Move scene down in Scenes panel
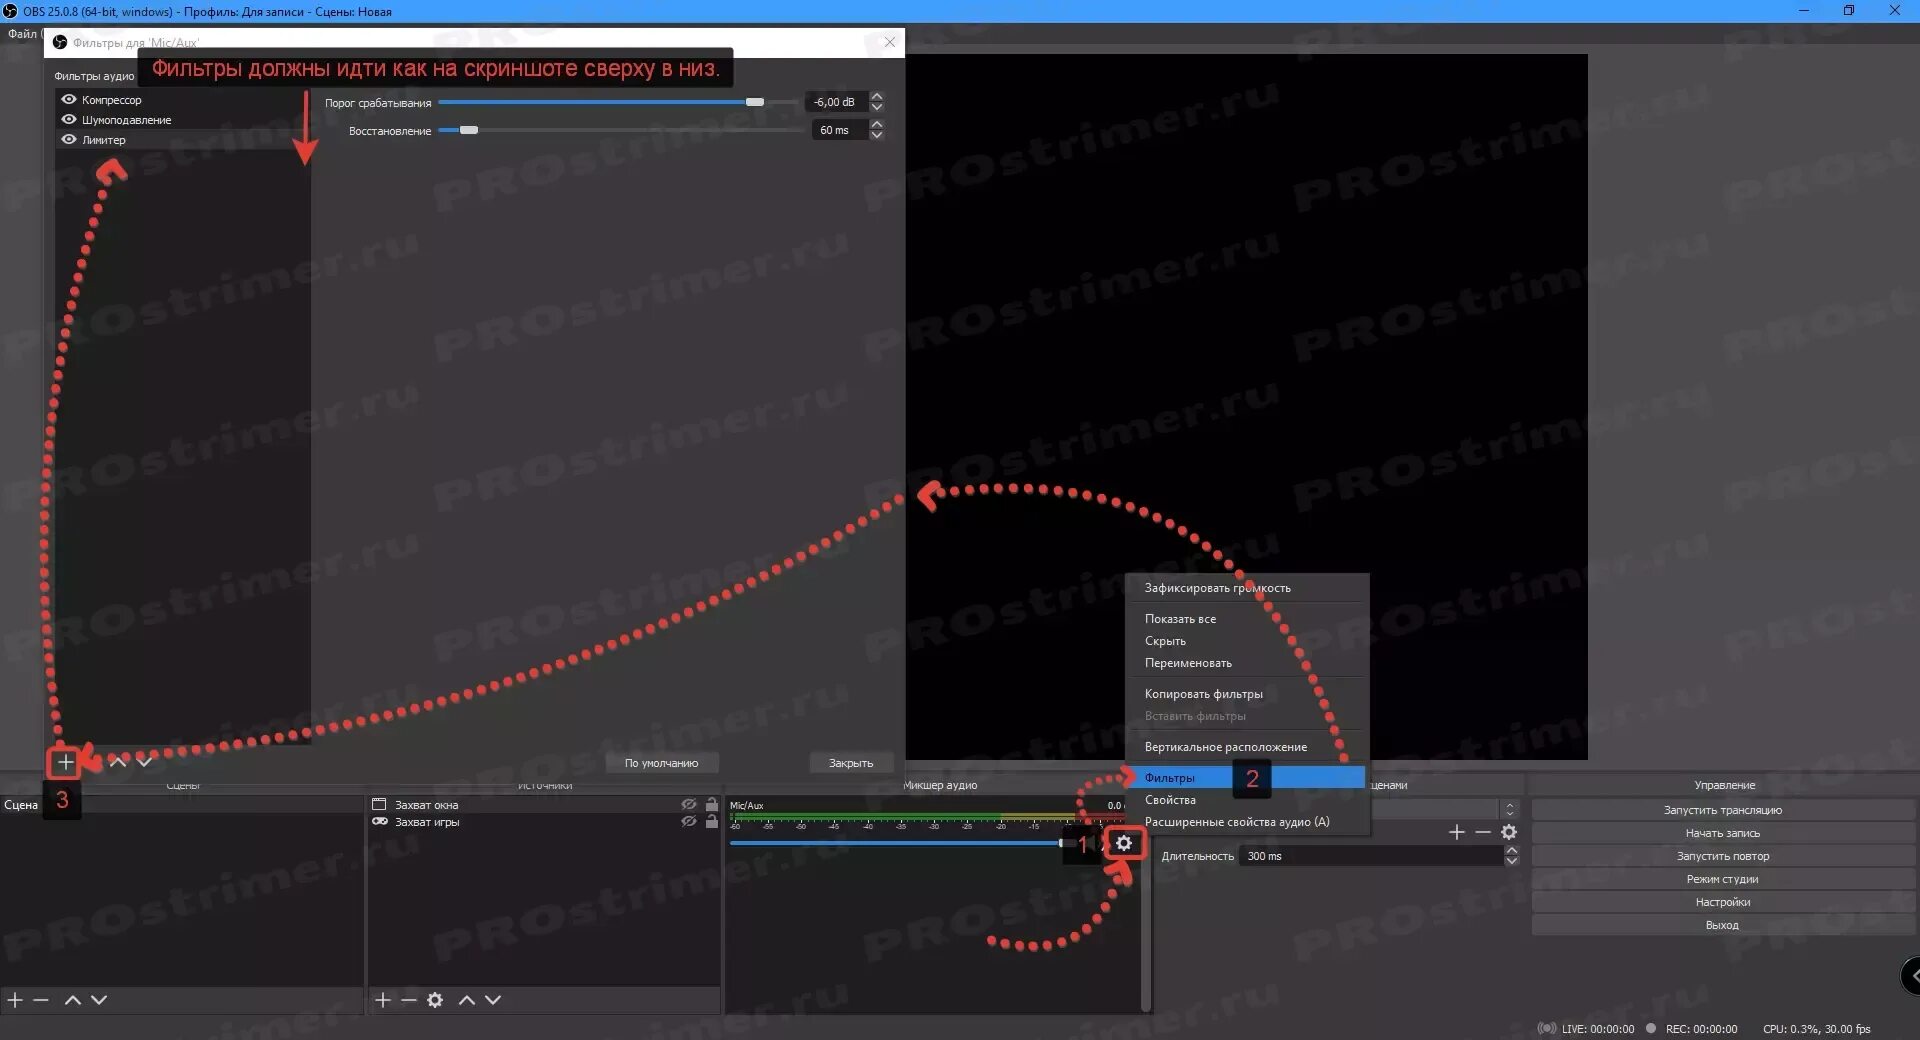Screen dimensions: 1920x1040 (99, 1000)
